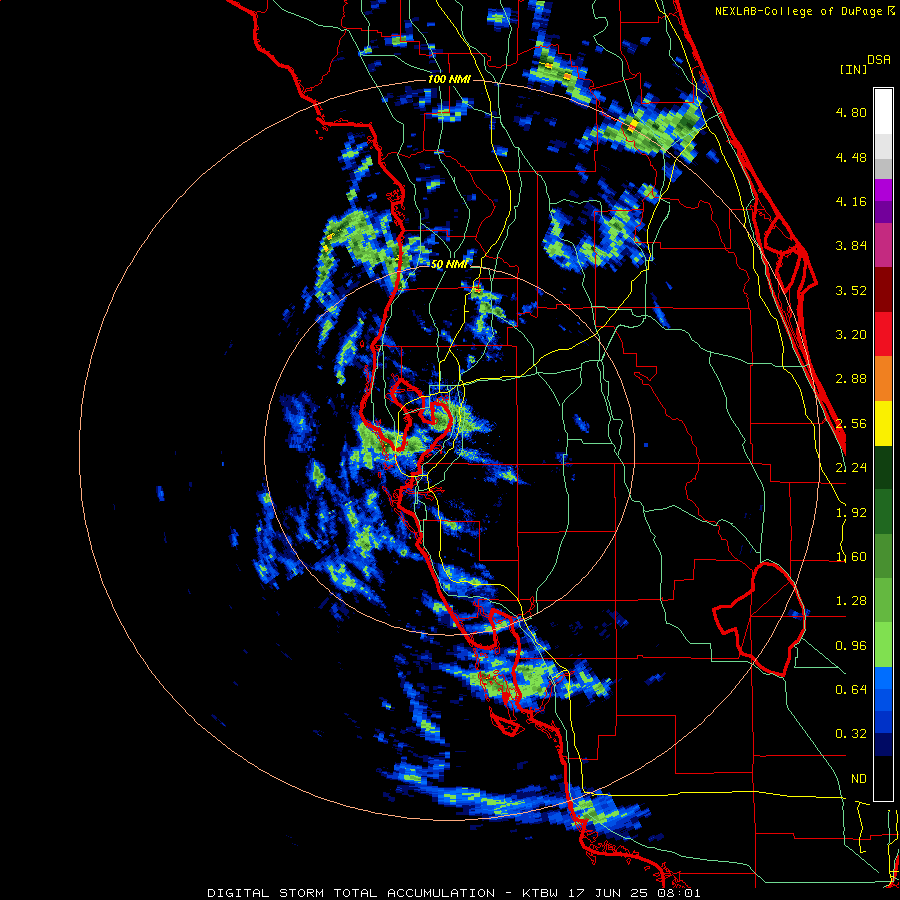The width and height of the screenshot is (900, 900).
Task: Pick the dark purple legend swatch
Action: tap(883, 212)
